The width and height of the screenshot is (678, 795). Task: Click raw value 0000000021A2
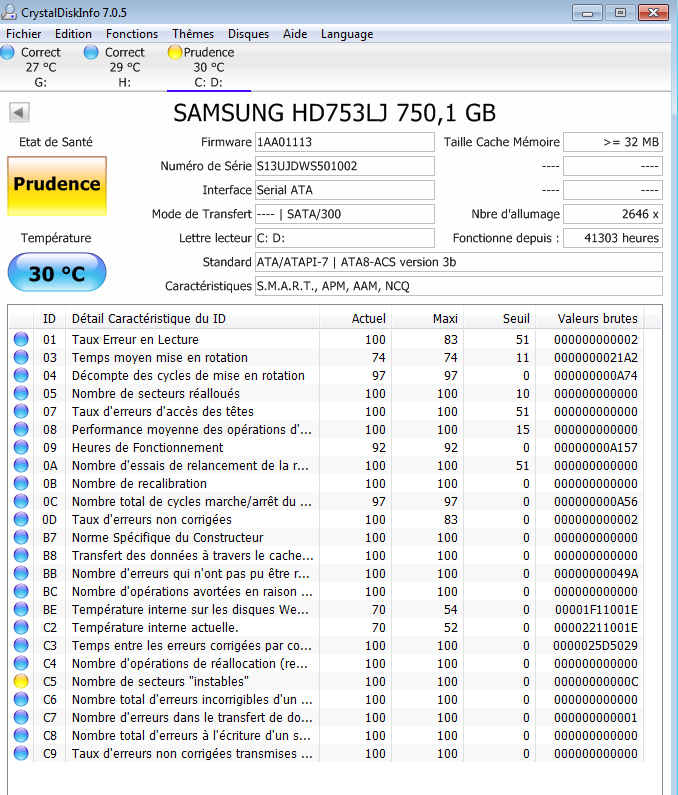point(596,357)
